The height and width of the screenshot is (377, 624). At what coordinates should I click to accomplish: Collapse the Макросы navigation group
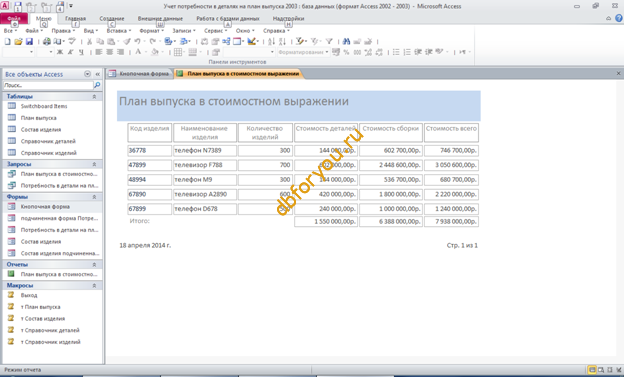[x=94, y=286]
